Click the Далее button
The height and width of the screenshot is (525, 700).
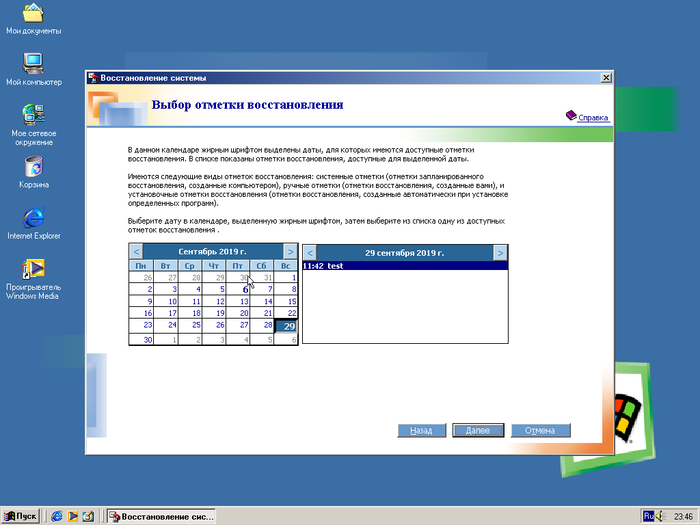pos(478,431)
